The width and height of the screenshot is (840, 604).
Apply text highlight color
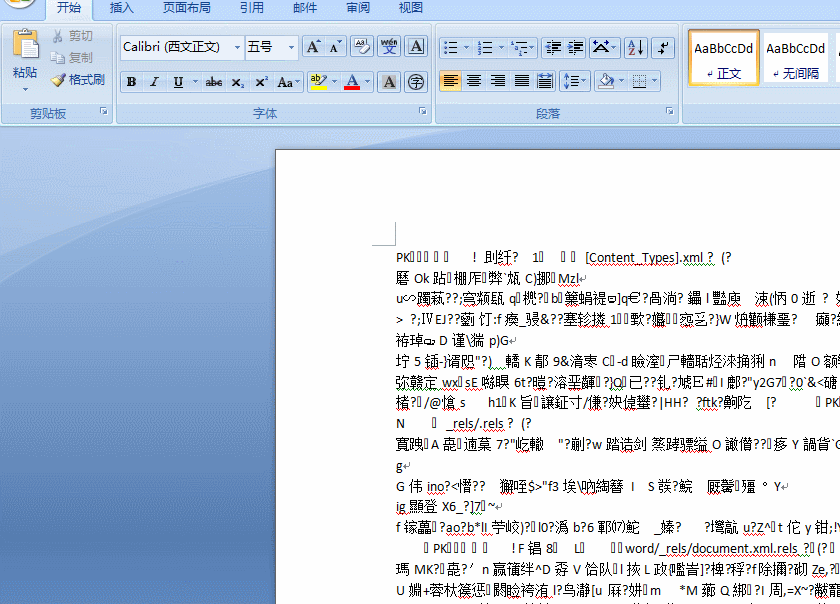[x=317, y=82]
